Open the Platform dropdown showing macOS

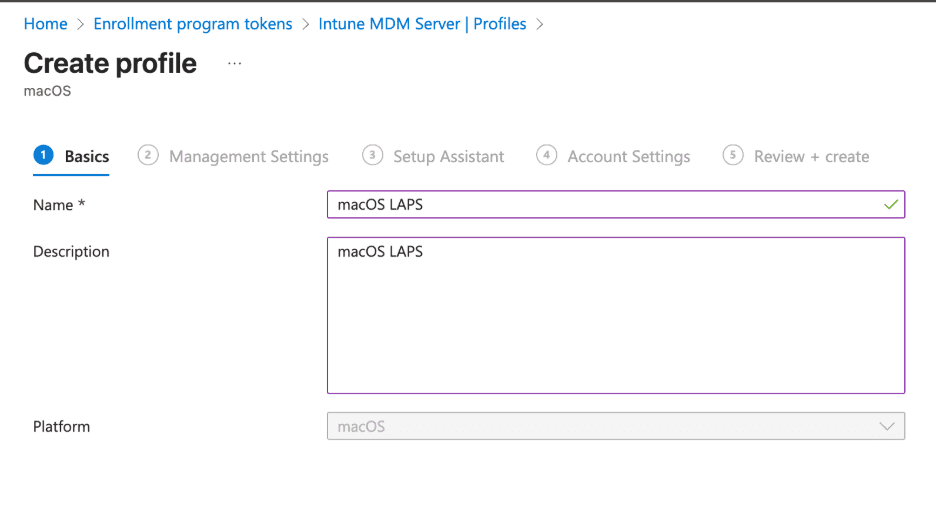click(600, 426)
